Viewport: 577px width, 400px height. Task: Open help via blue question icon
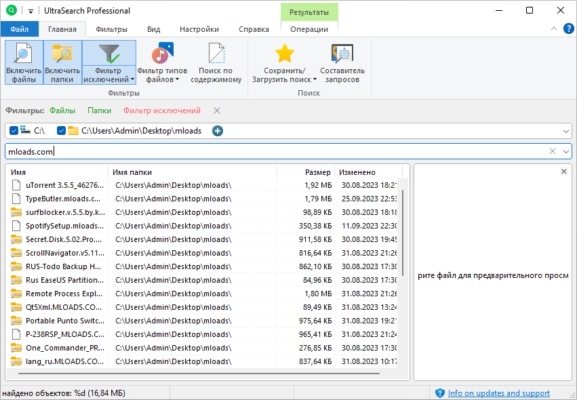(x=568, y=29)
